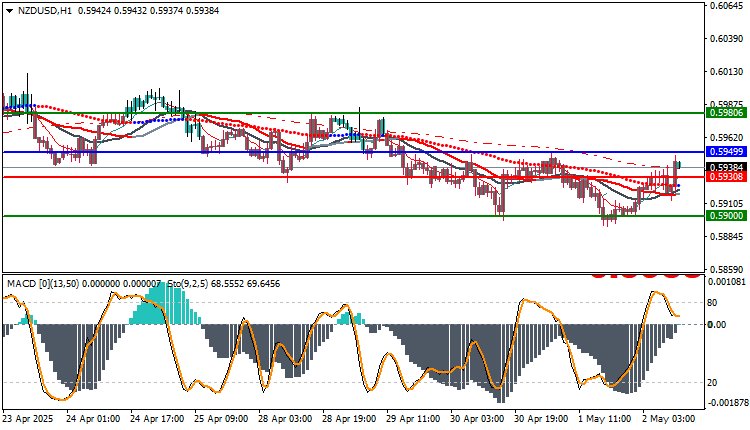The image size is (750, 430).
Task: Click the 23 Apr 2025 date label
Action: (x=28, y=419)
